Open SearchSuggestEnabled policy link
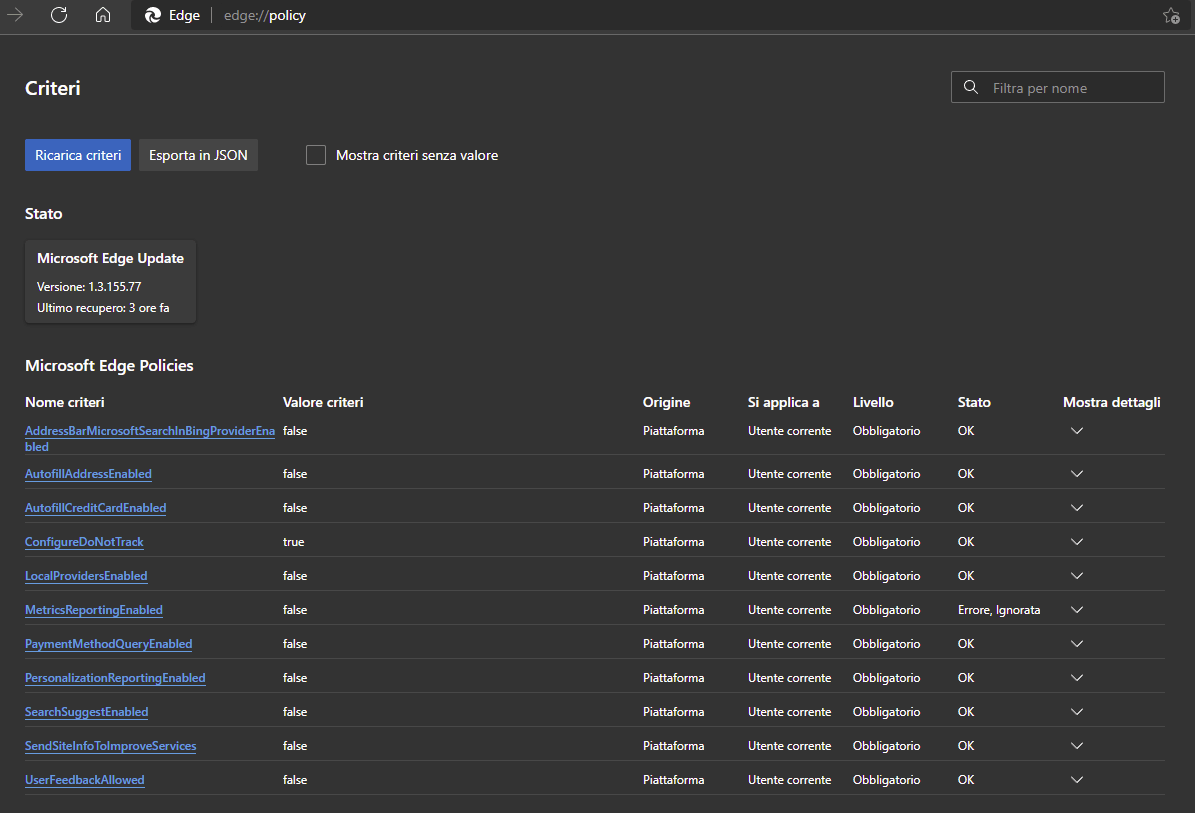Screen dimensions: 1195x813 pos(86,712)
